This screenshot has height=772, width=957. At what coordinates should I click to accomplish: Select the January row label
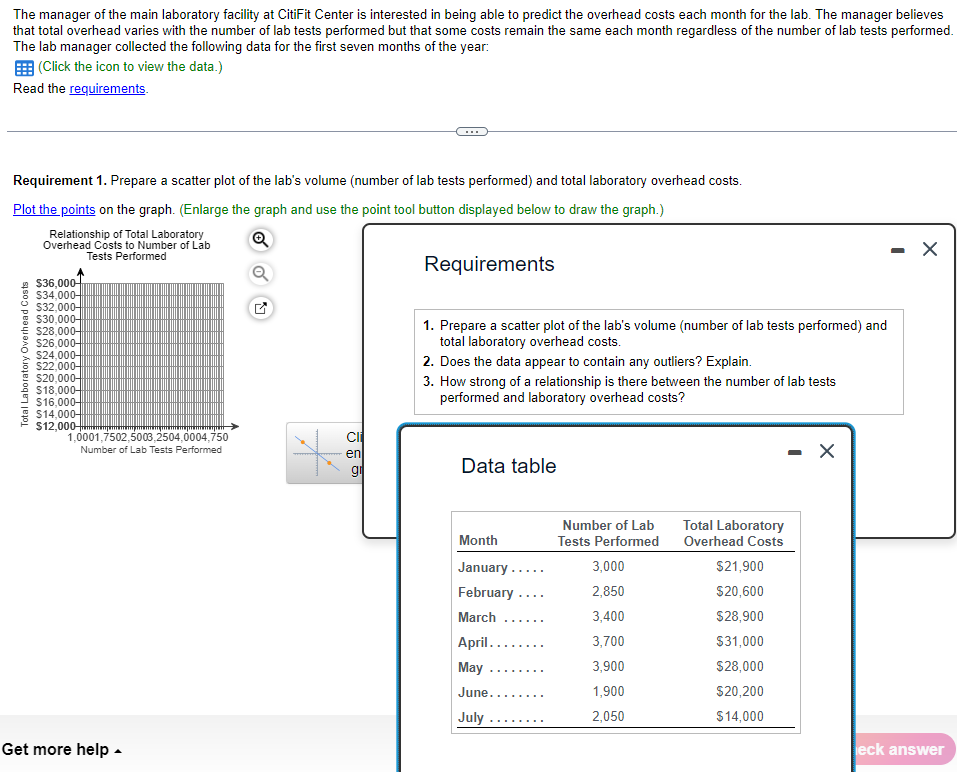click(500, 568)
